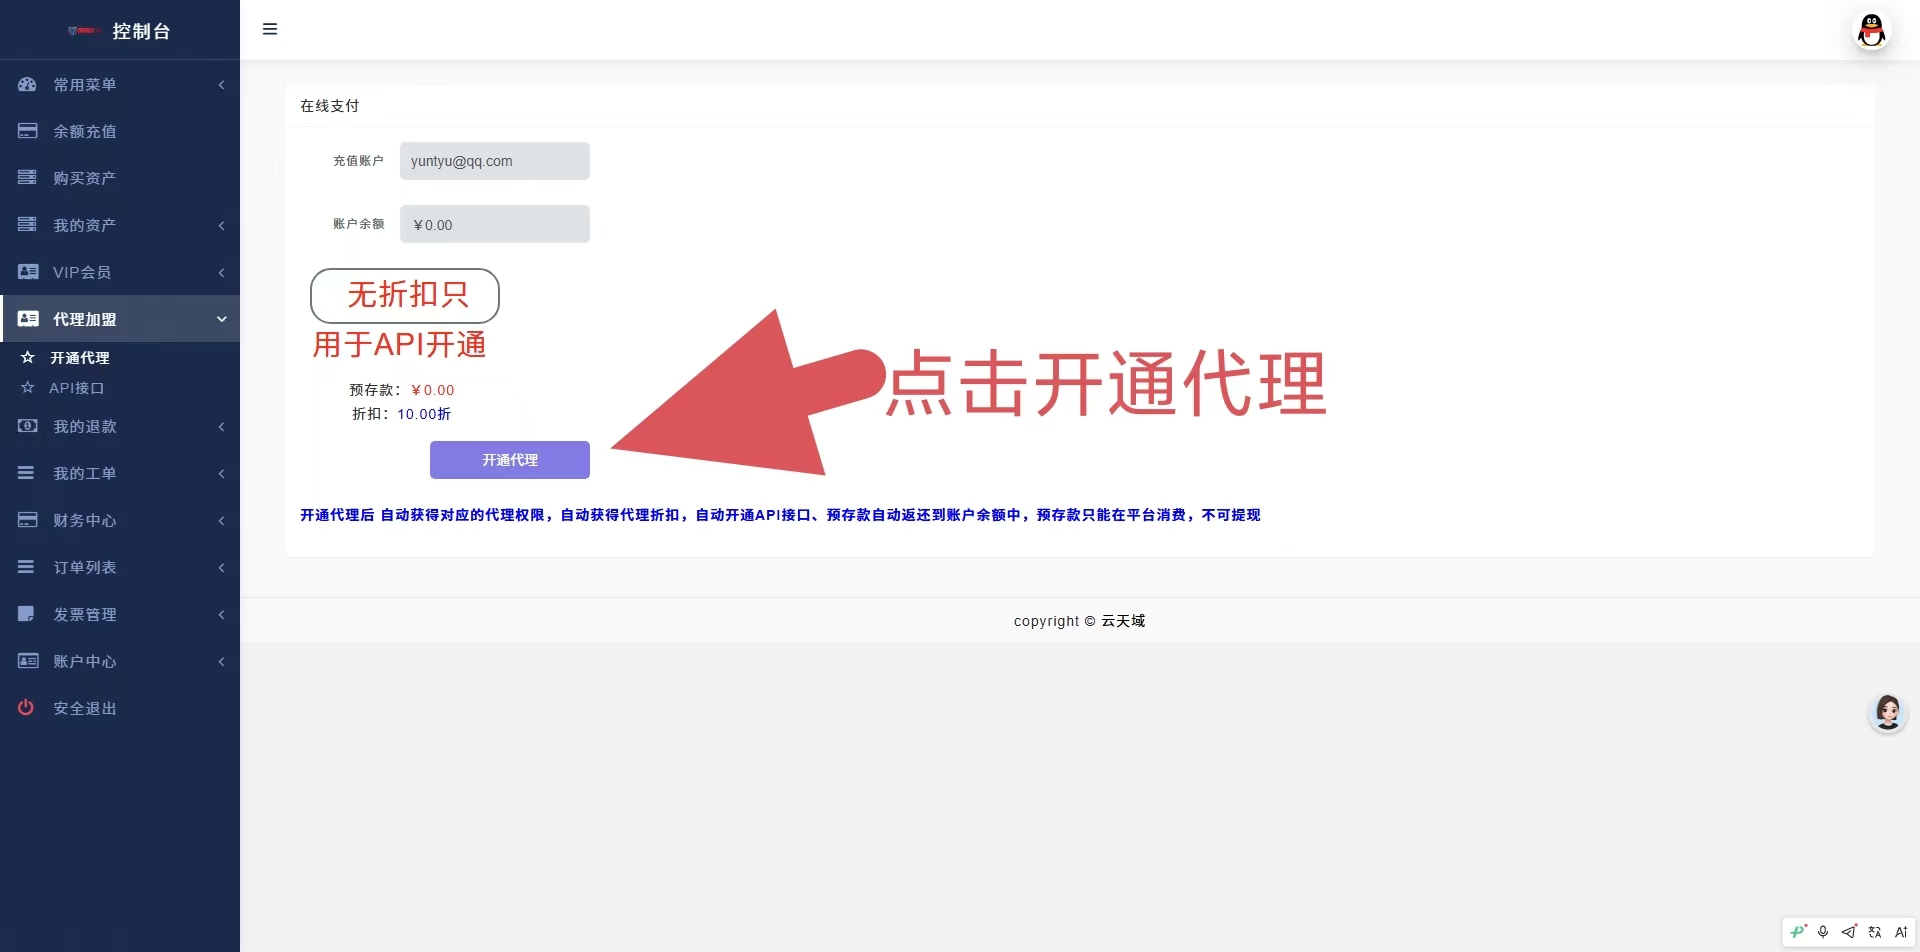The height and width of the screenshot is (952, 1920).
Task: Expand the 账户中心 chevron
Action: 221,662
